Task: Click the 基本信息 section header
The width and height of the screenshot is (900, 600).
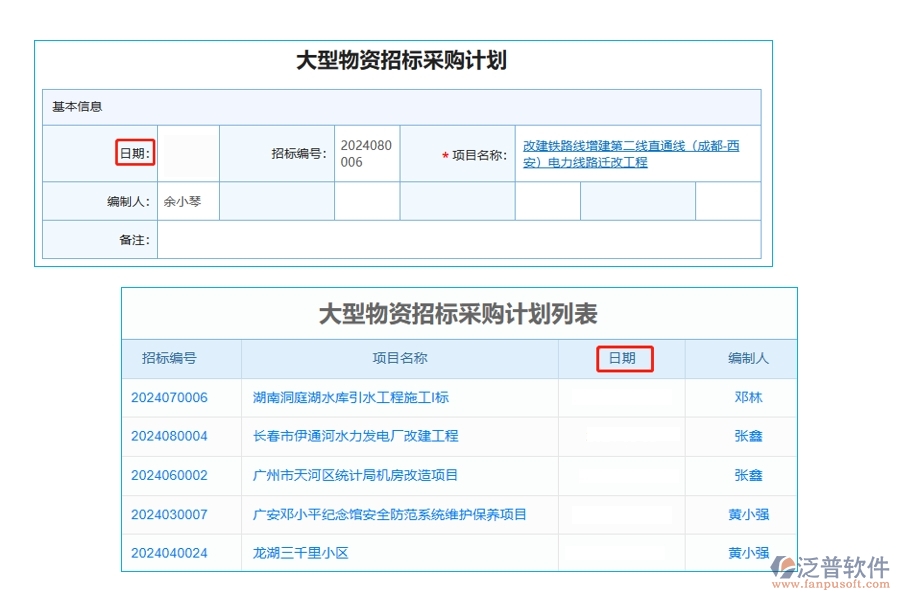Action: (x=70, y=107)
